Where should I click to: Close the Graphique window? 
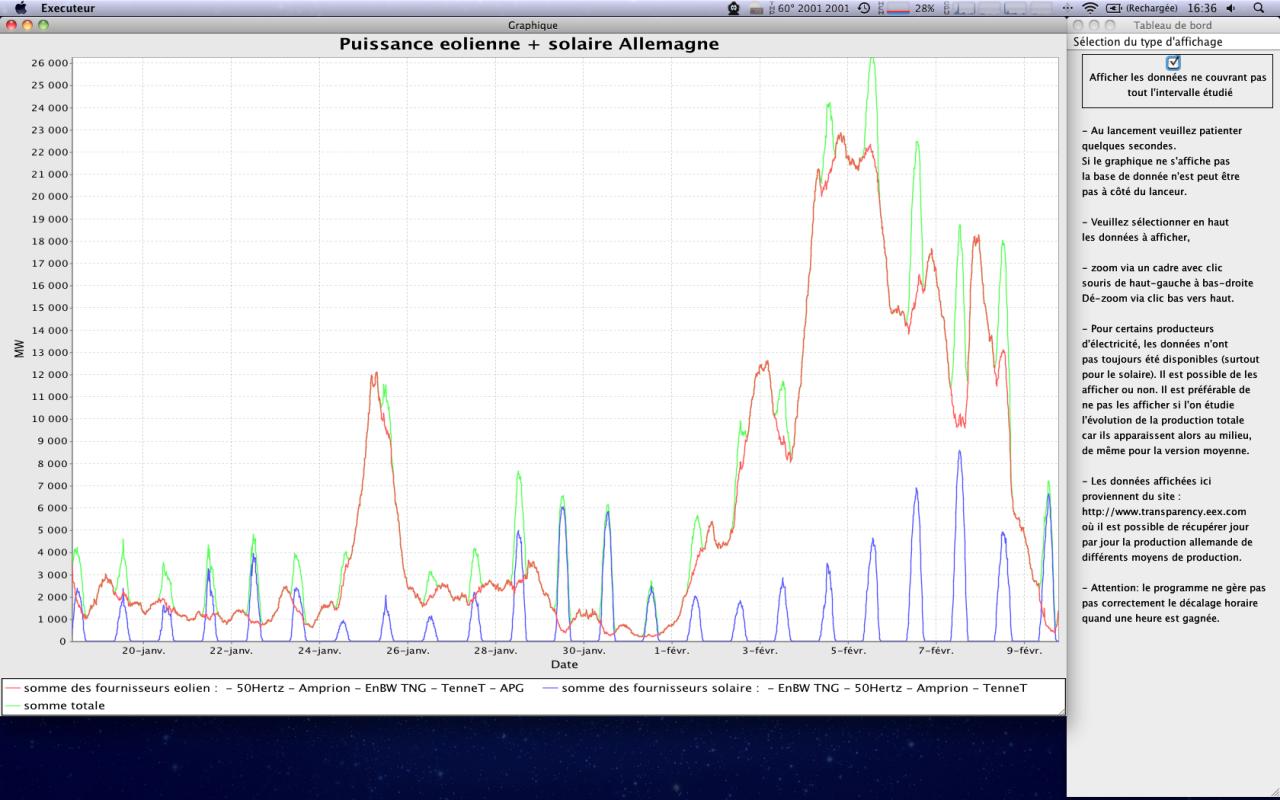pos(12,25)
